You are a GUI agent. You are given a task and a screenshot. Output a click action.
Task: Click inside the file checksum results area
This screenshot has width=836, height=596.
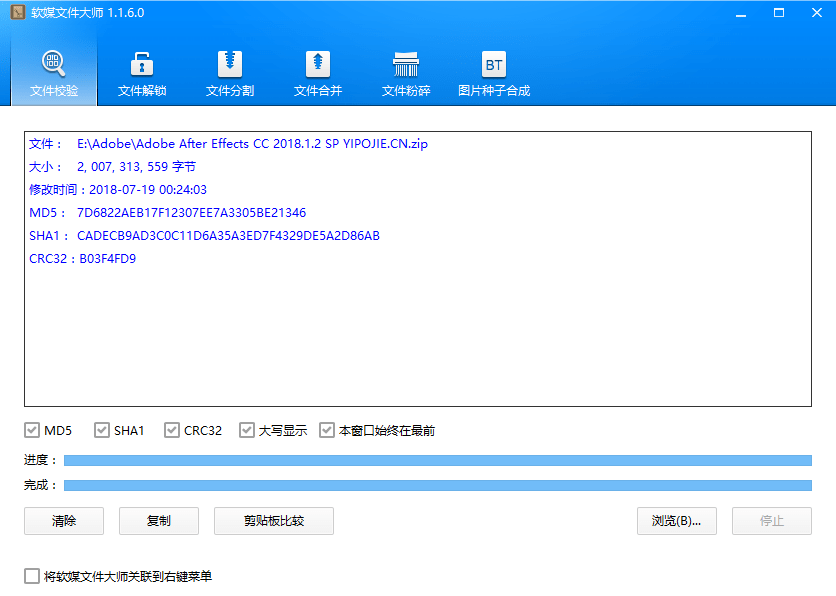tap(417, 270)
